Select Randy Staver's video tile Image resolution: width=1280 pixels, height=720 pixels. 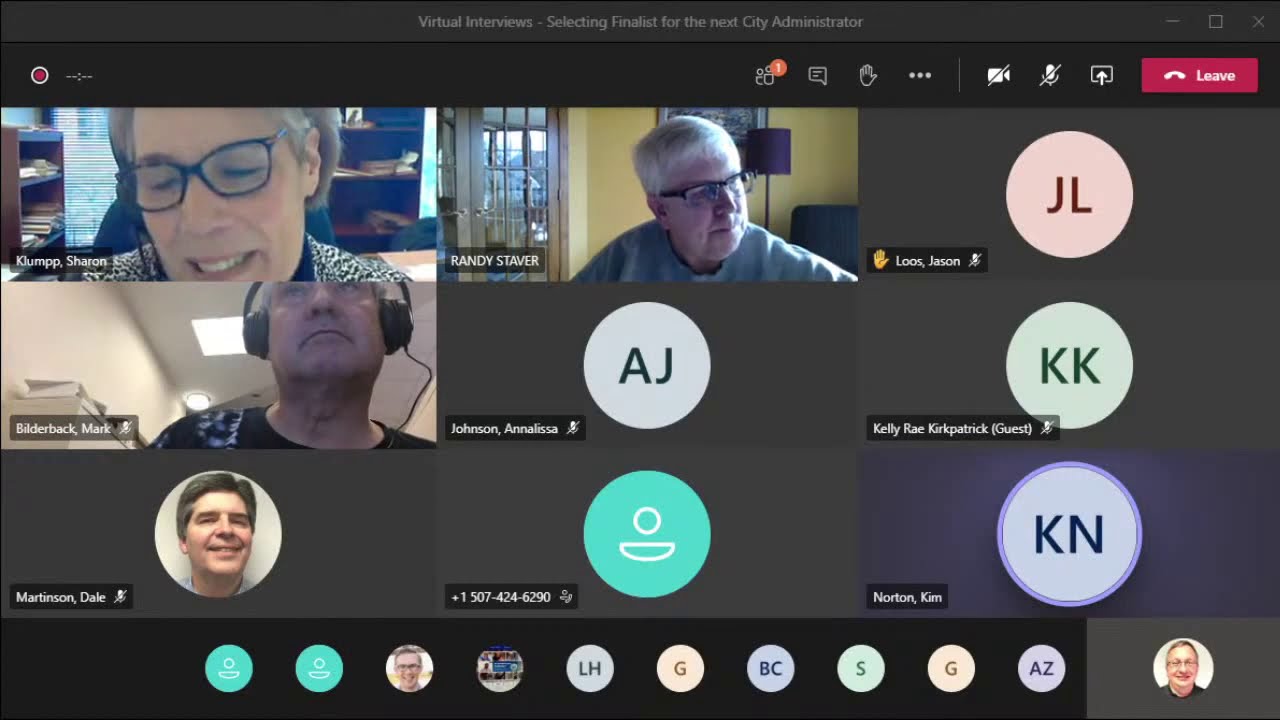click(647, 194)
